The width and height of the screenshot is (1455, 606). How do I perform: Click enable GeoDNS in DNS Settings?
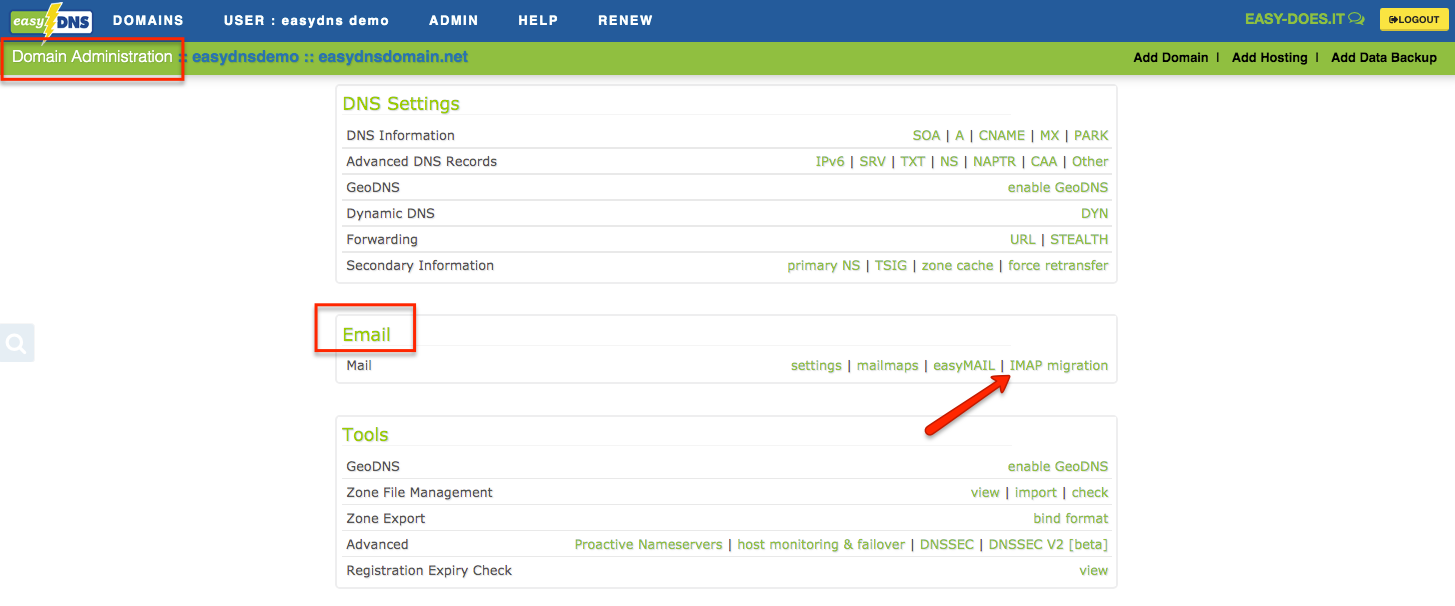coord(1058,188)
